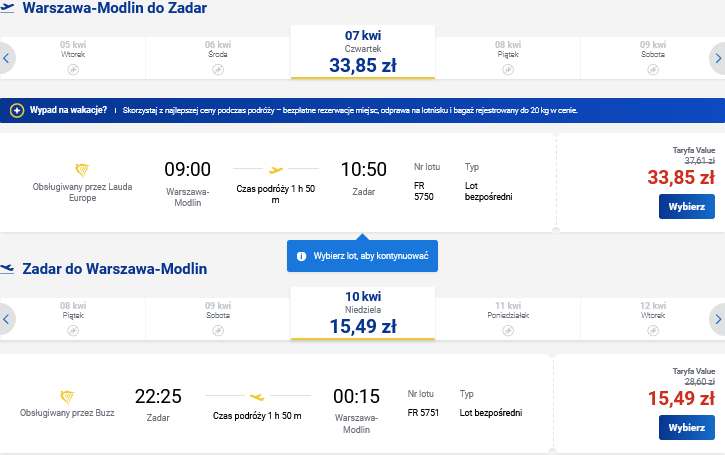
Task: Show later return dates with right arrow
Action: 718,319
